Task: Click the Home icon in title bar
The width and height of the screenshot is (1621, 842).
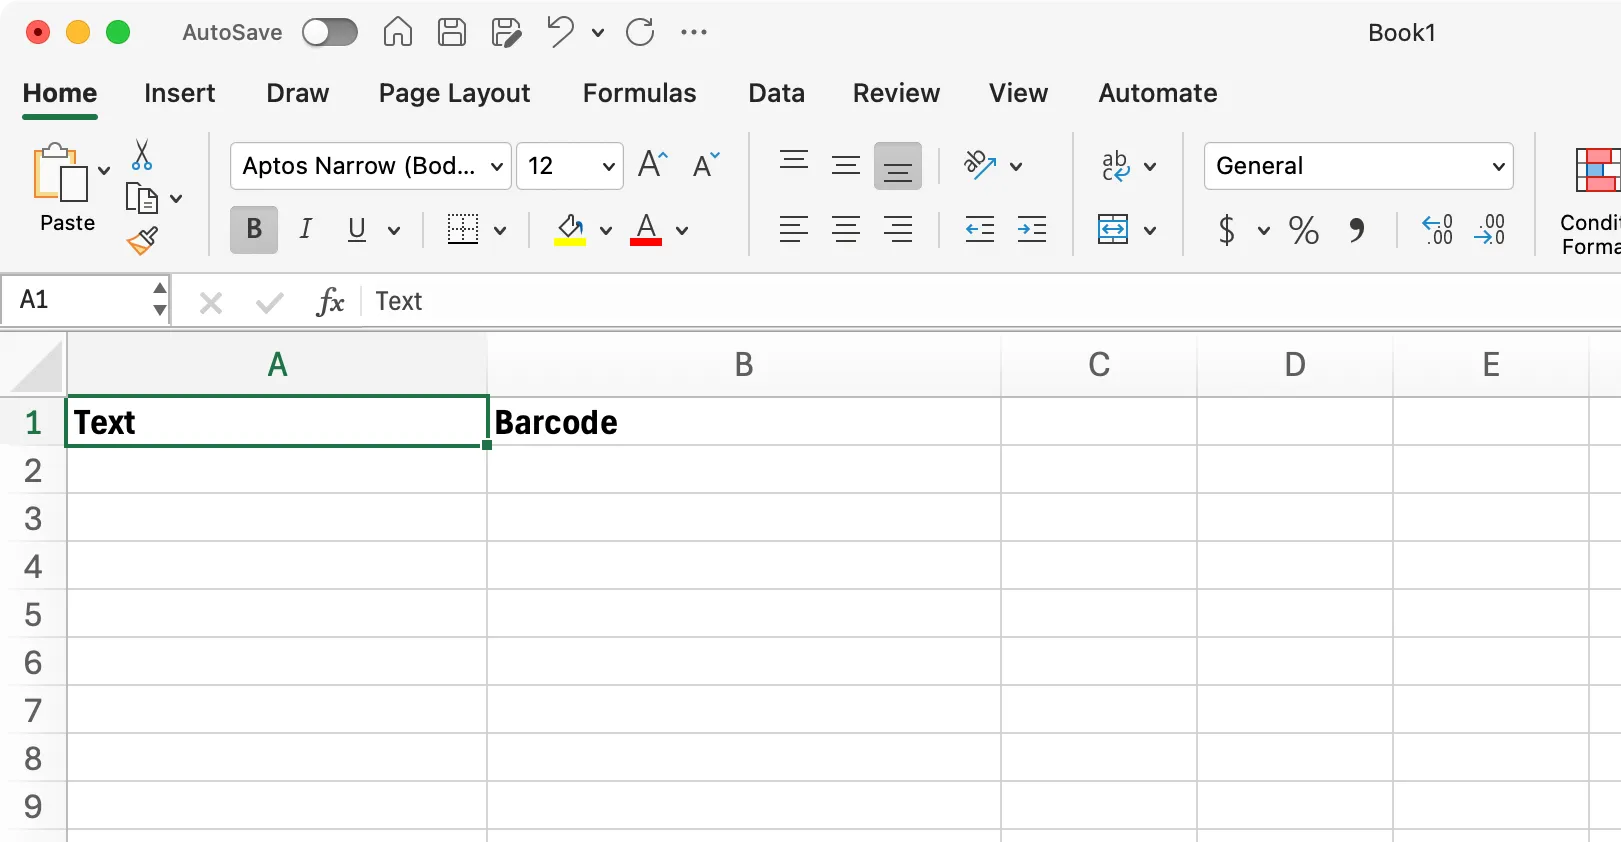Action: [x=397, y=32]
